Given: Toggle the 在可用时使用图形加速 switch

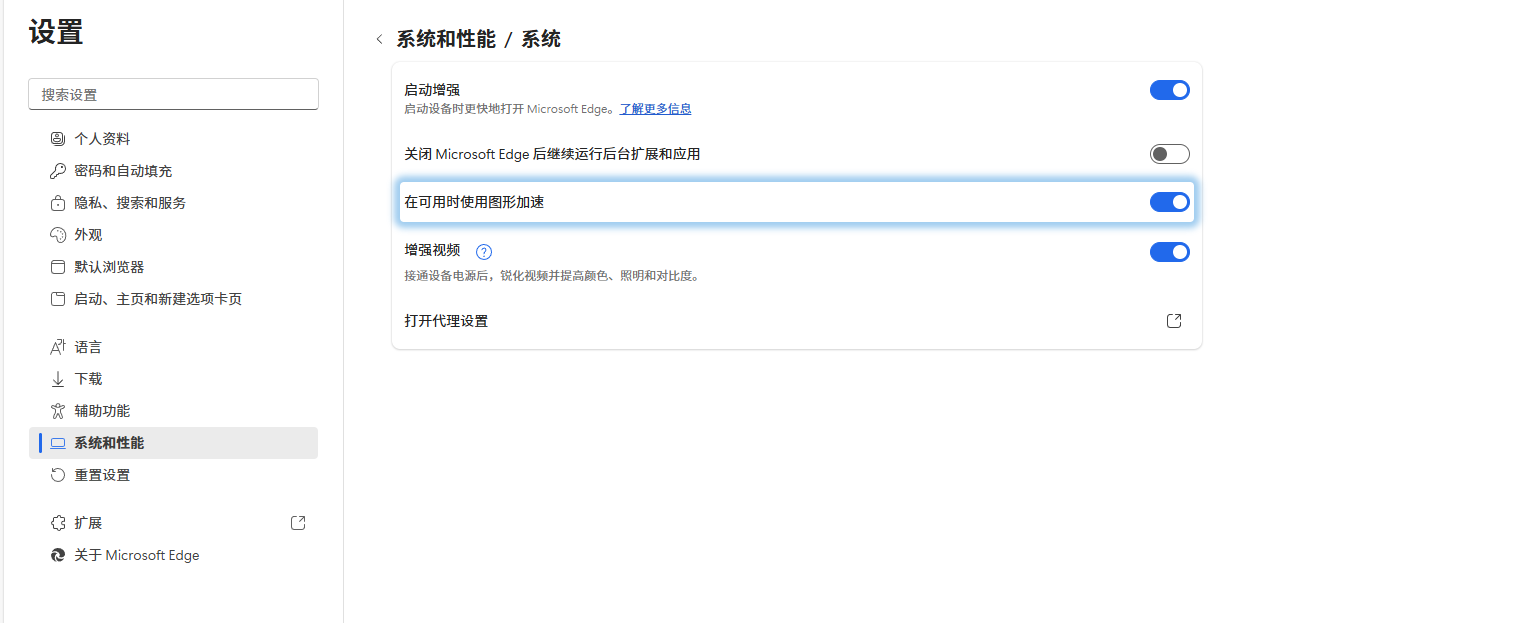Looking at the screenshot, I should pyautogui.click(x=1169, y=202).
